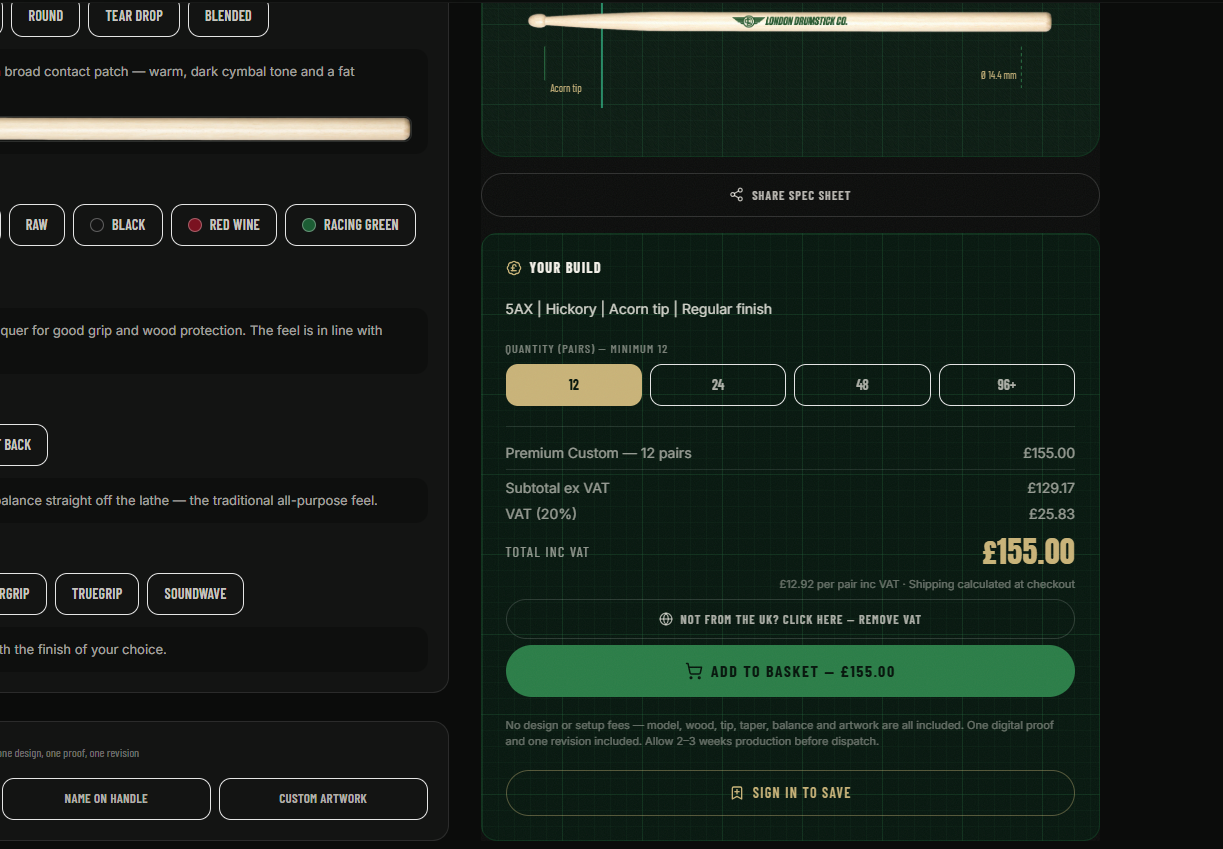Select the Racing Green finish colour

(x=350, y=225)
